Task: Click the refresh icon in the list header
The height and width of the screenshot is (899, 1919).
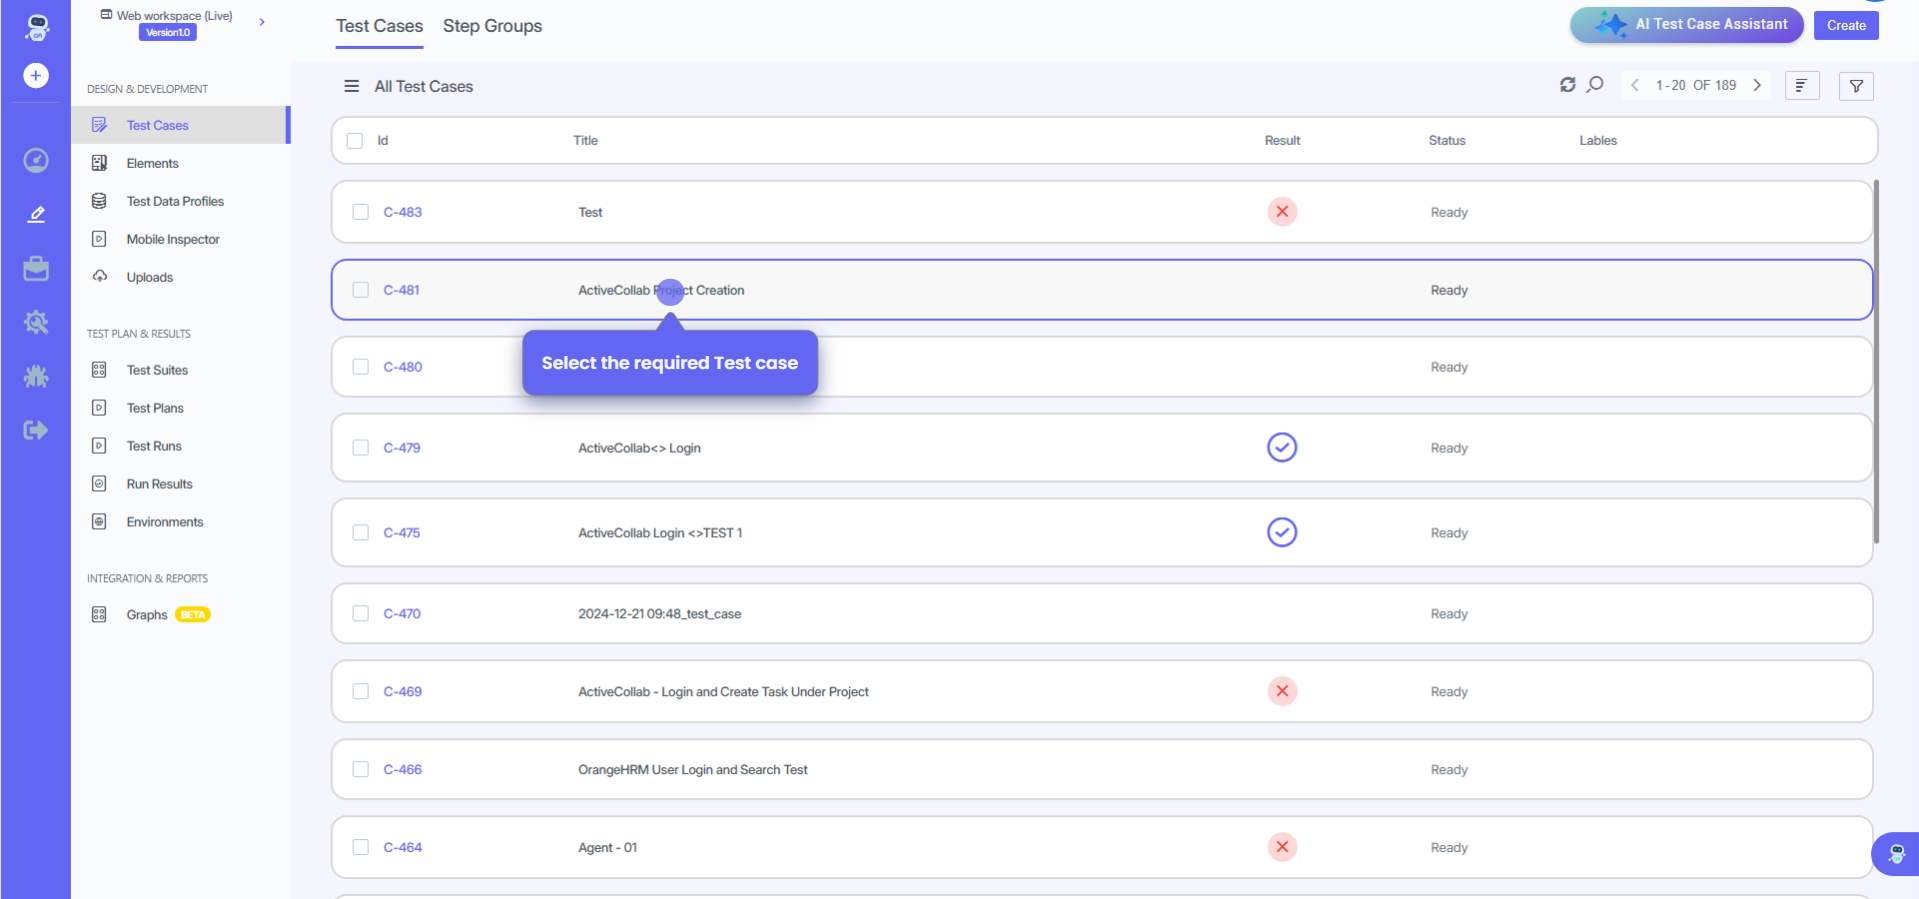Action: tap(1567, 85)
